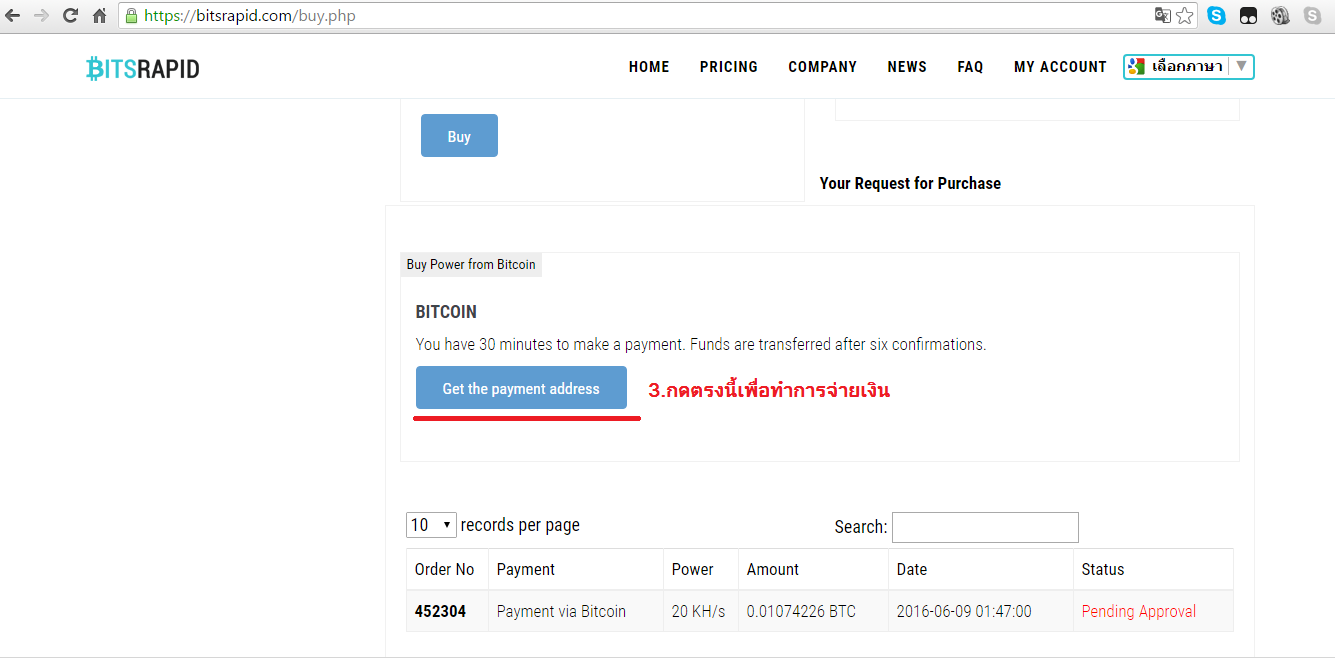Click the dark mask extension icon
The image size is (1335, 658).
click(x=1248, y=16)
